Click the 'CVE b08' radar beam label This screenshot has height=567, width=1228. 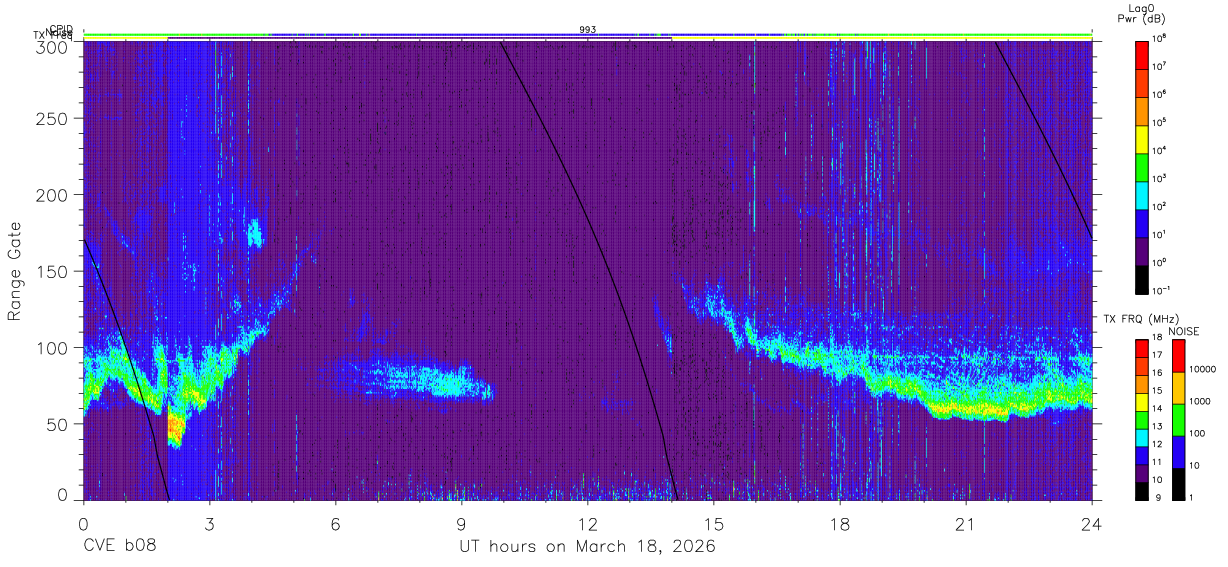119,547
